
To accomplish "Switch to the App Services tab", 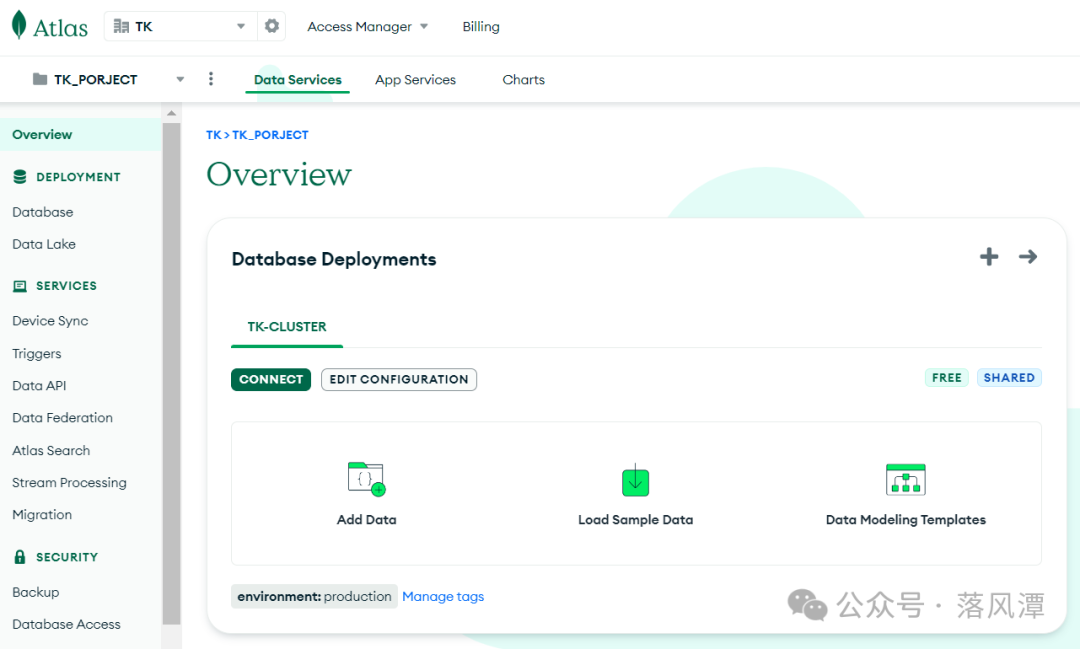I will [x=415, y=79].
